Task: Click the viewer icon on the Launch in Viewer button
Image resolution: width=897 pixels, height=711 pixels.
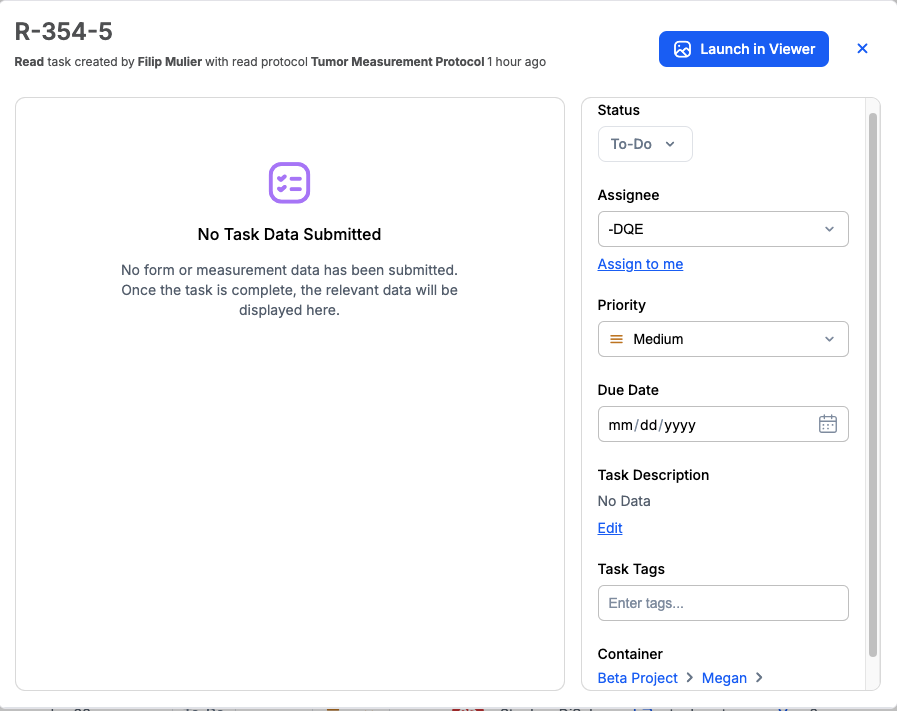Action: [682, 48]
